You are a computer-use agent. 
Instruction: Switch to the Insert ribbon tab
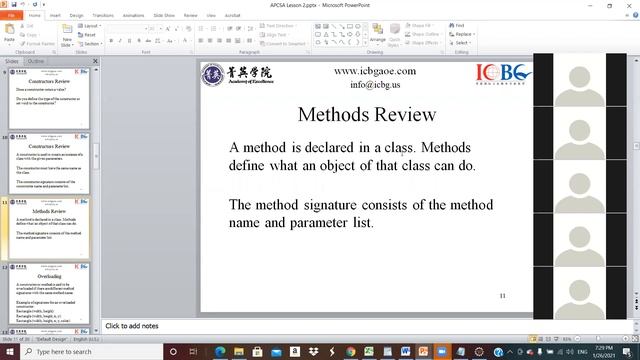click(x=55, y=15)
